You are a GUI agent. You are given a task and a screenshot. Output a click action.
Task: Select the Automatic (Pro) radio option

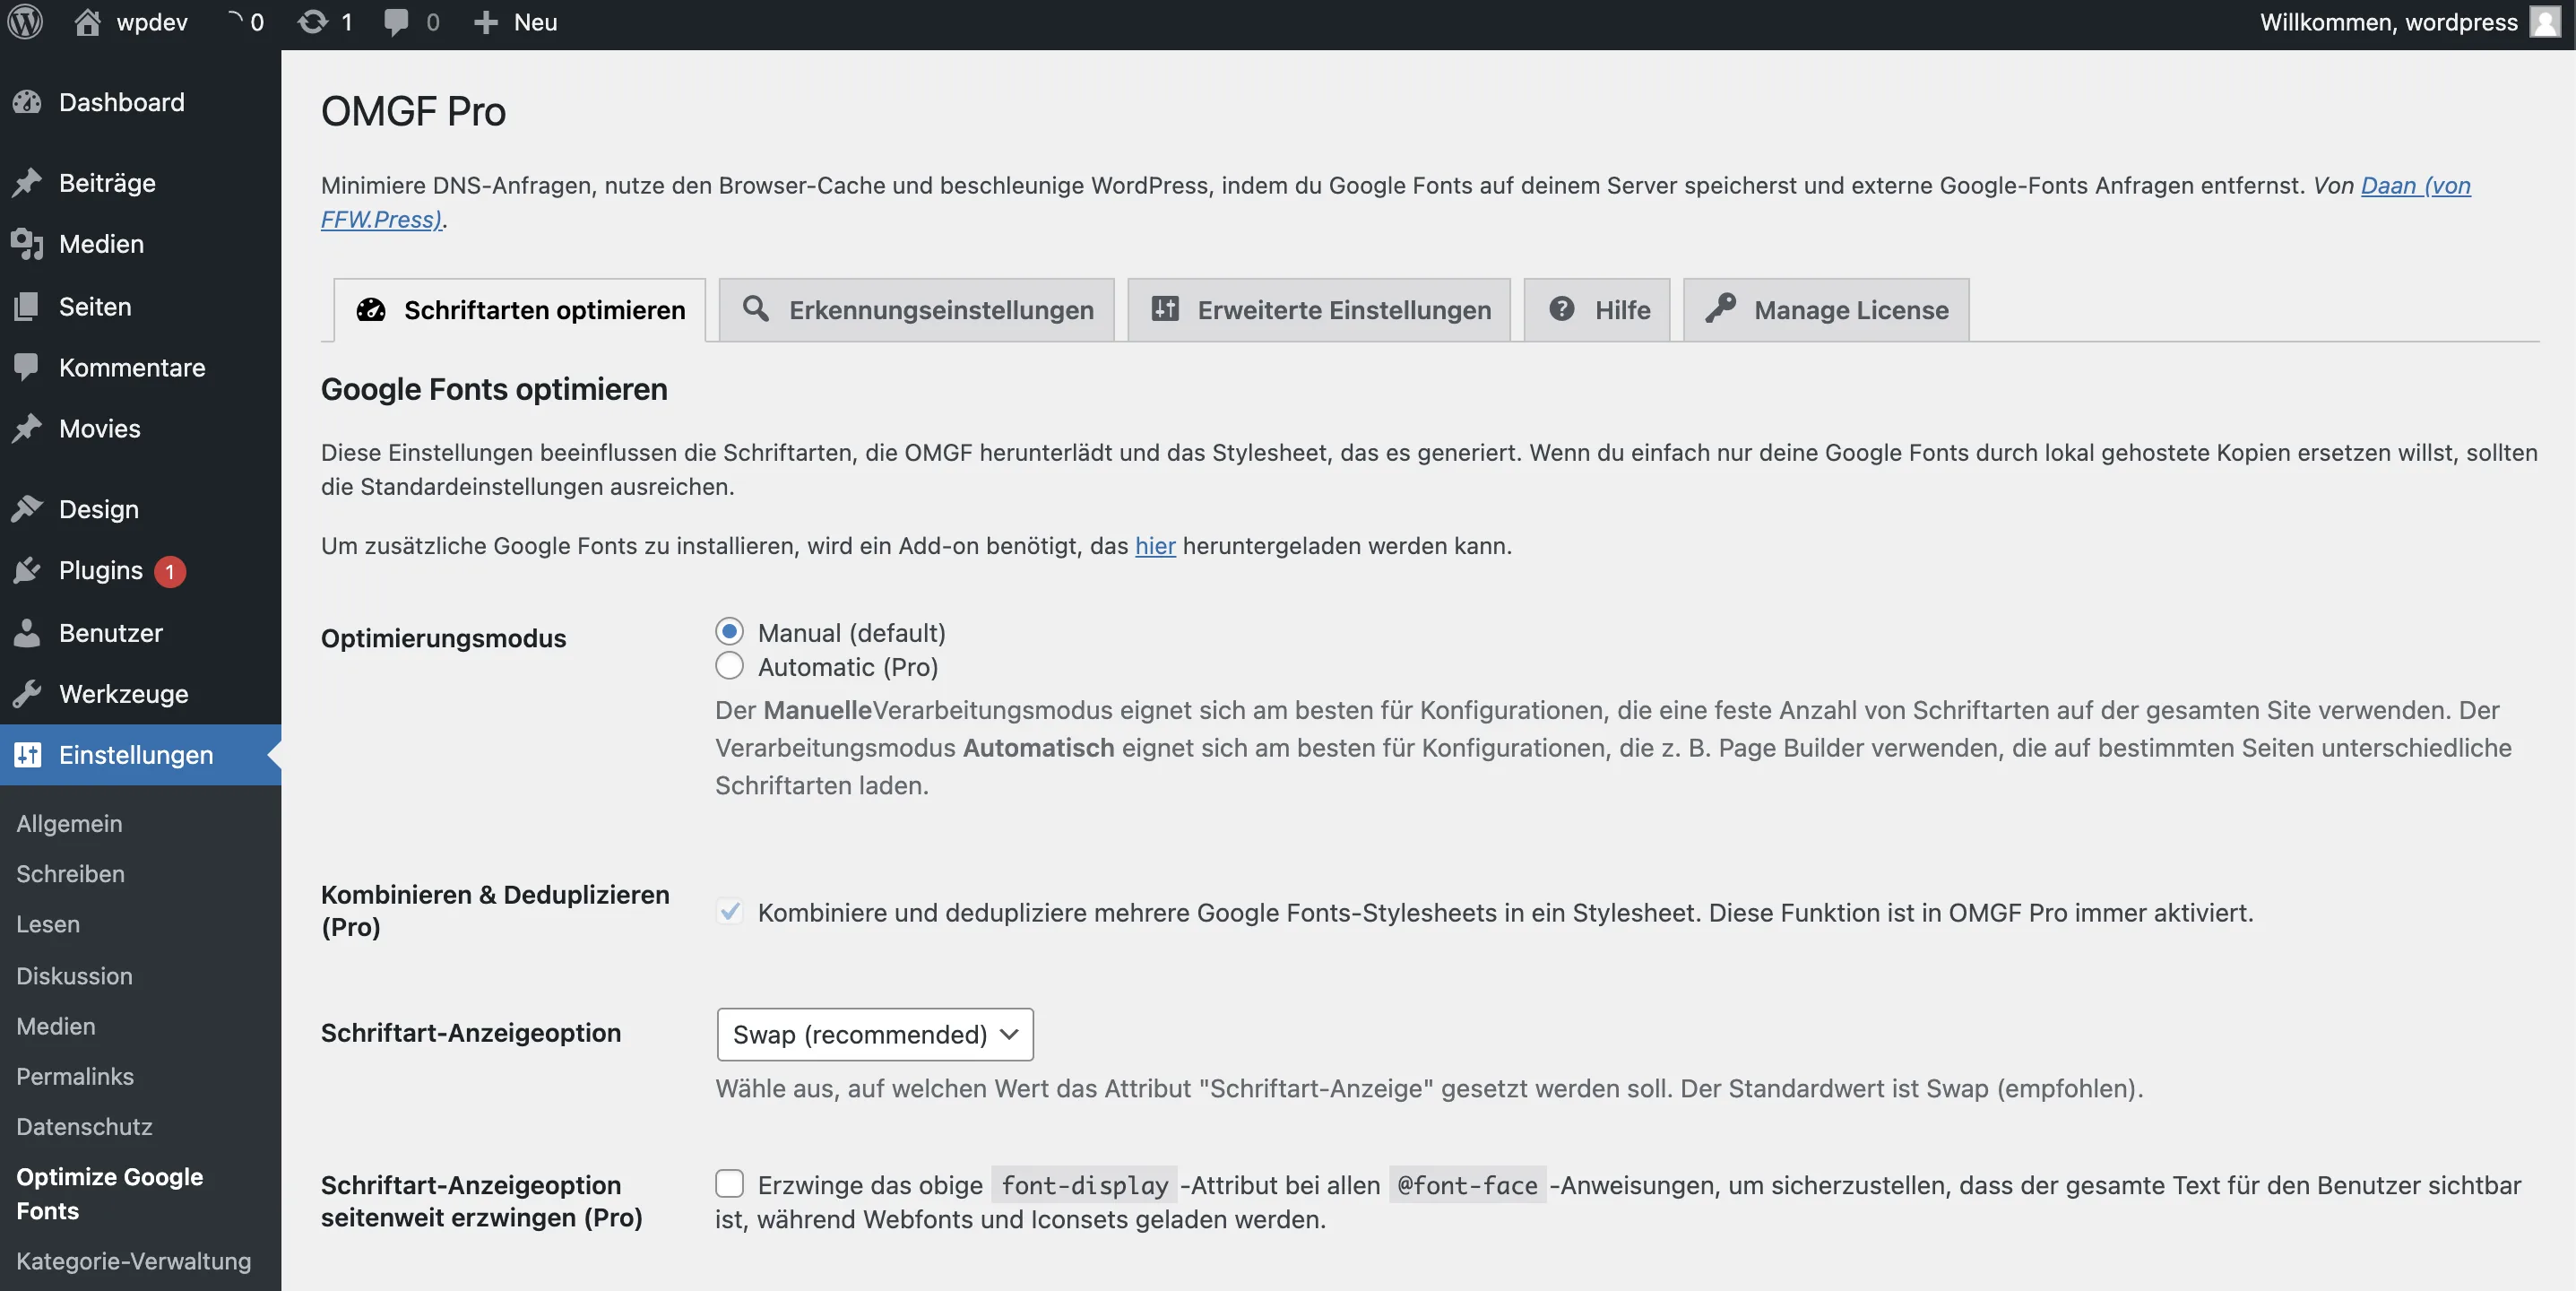[729, 666]
